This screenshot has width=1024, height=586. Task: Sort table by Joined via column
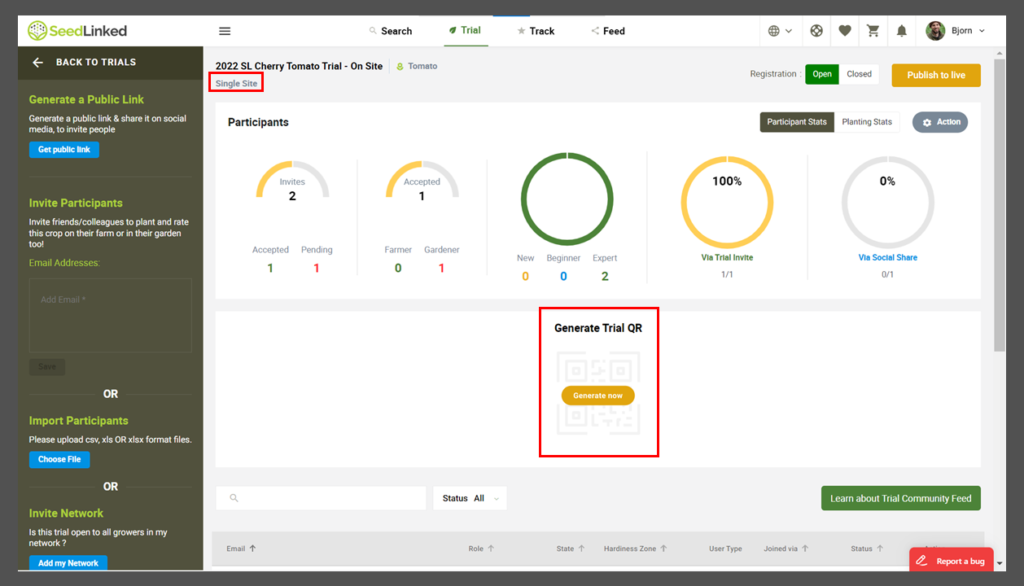(786, 549)
